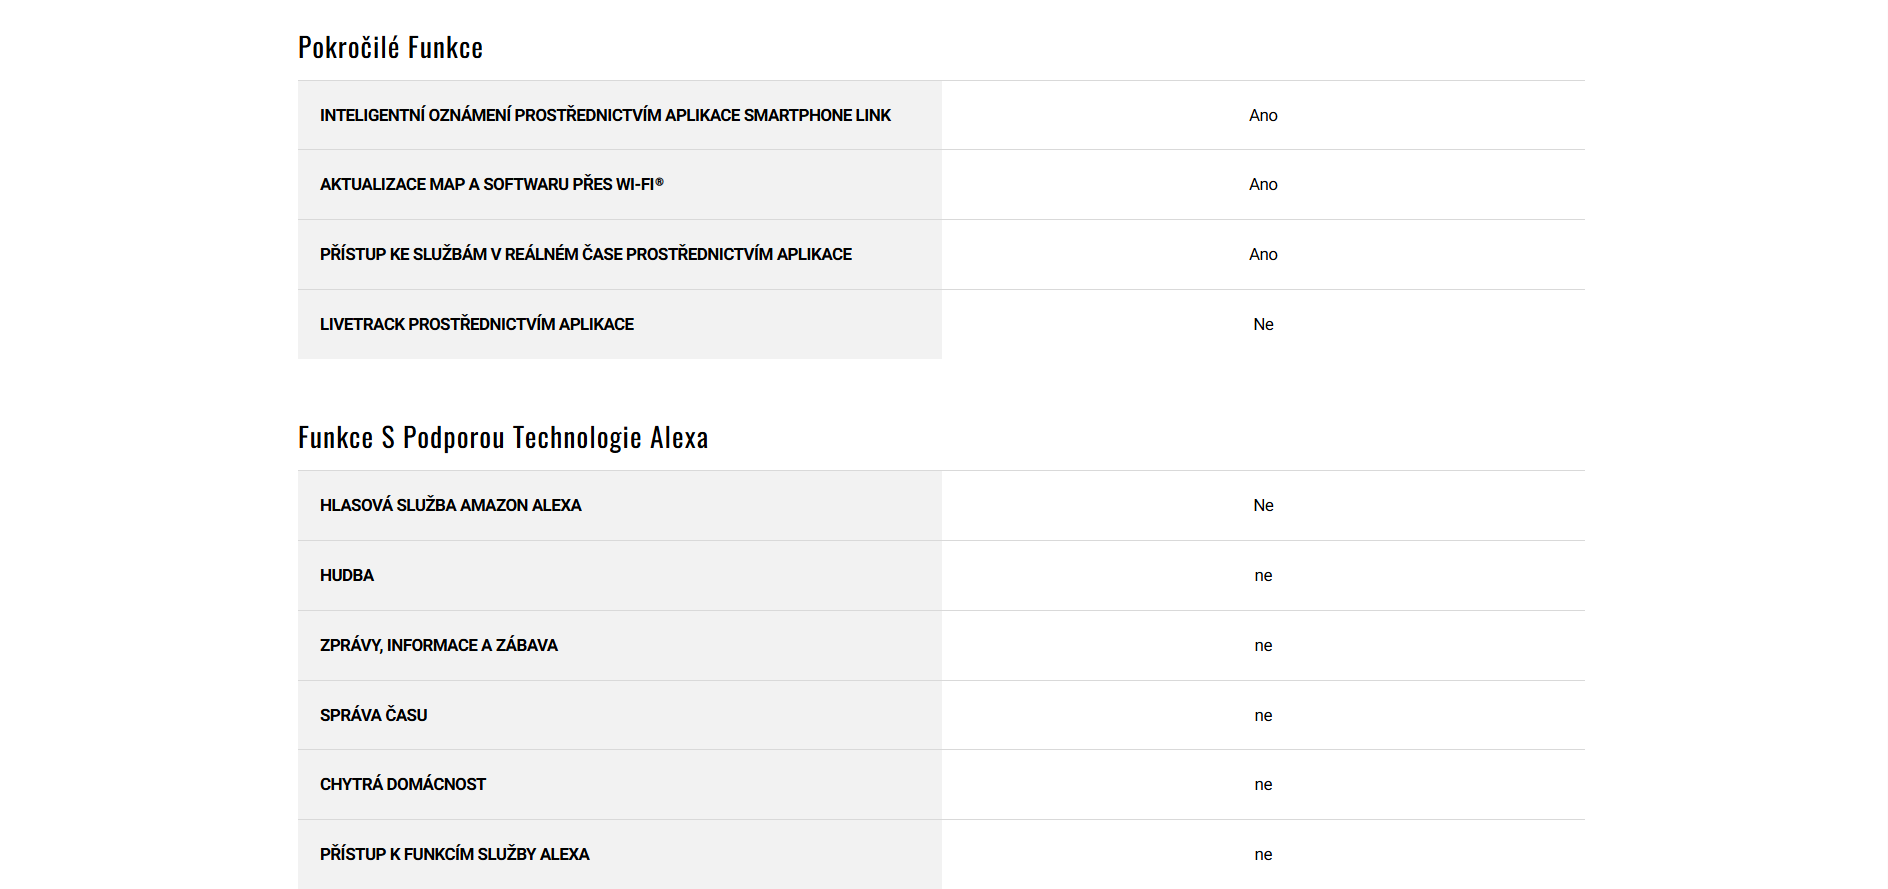Click "Ne" value for Amazon Alexa voice service
The width and height of the screenshot is (1888, 889).
(x=1263, y=505)
